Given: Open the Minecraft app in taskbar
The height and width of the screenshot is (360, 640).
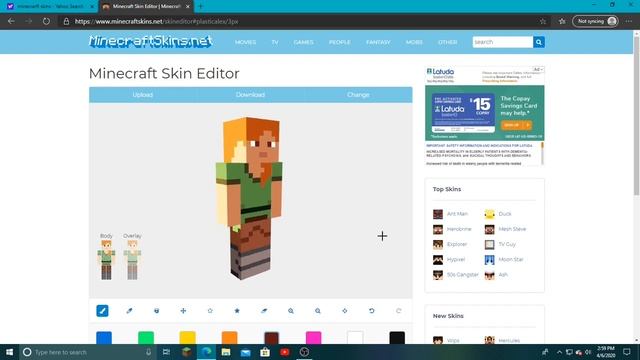Looking at the screenshot, I should coord(187,352).
